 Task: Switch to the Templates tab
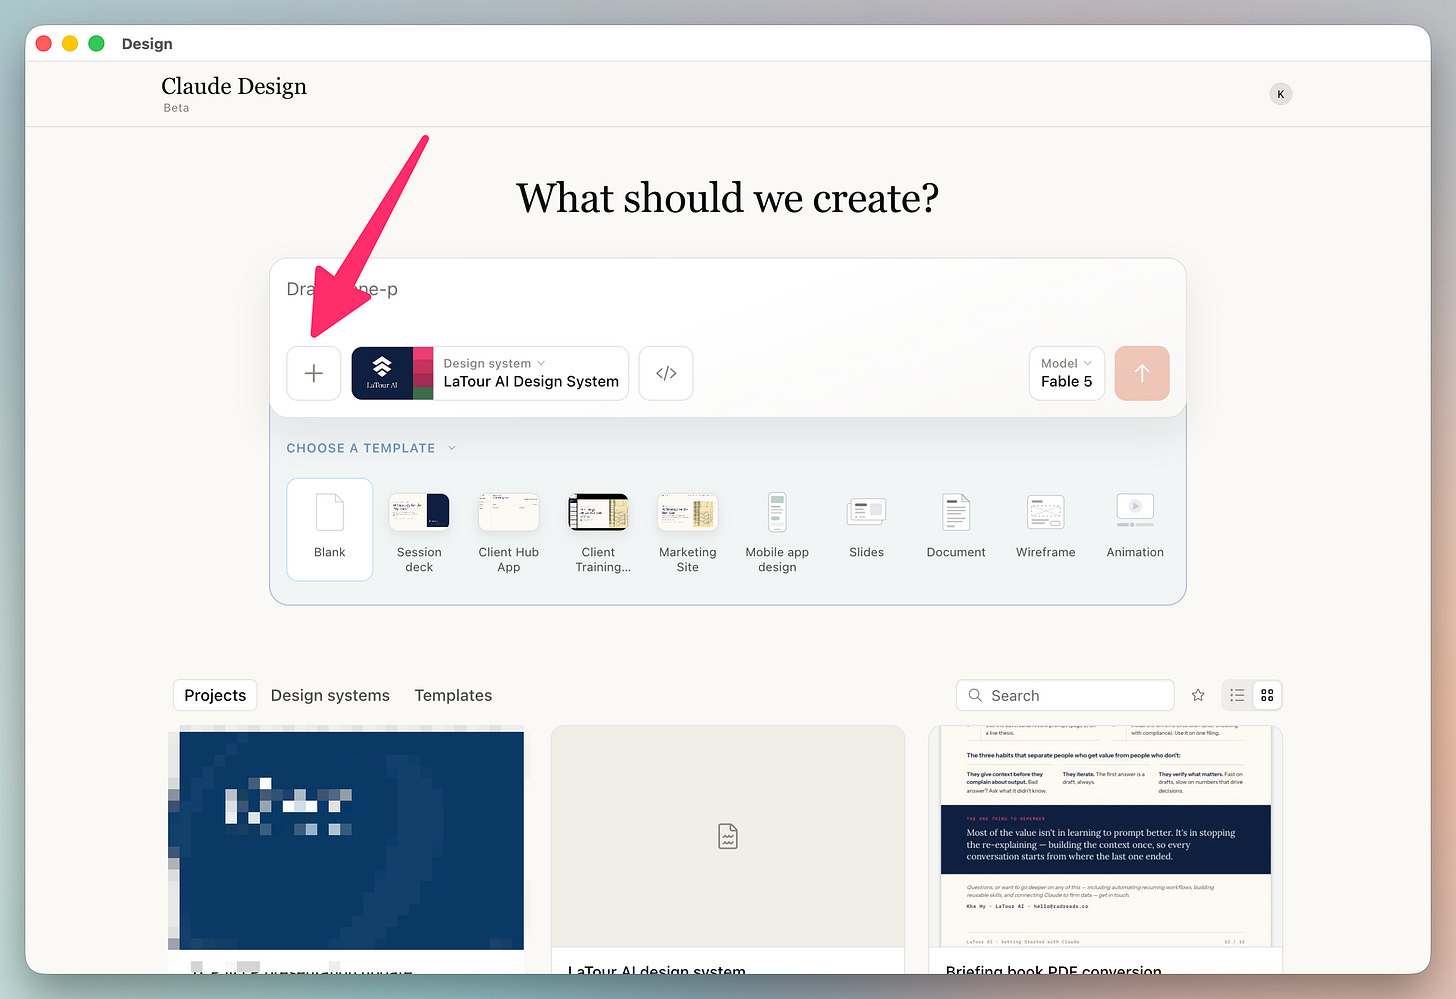coord(453,695)
